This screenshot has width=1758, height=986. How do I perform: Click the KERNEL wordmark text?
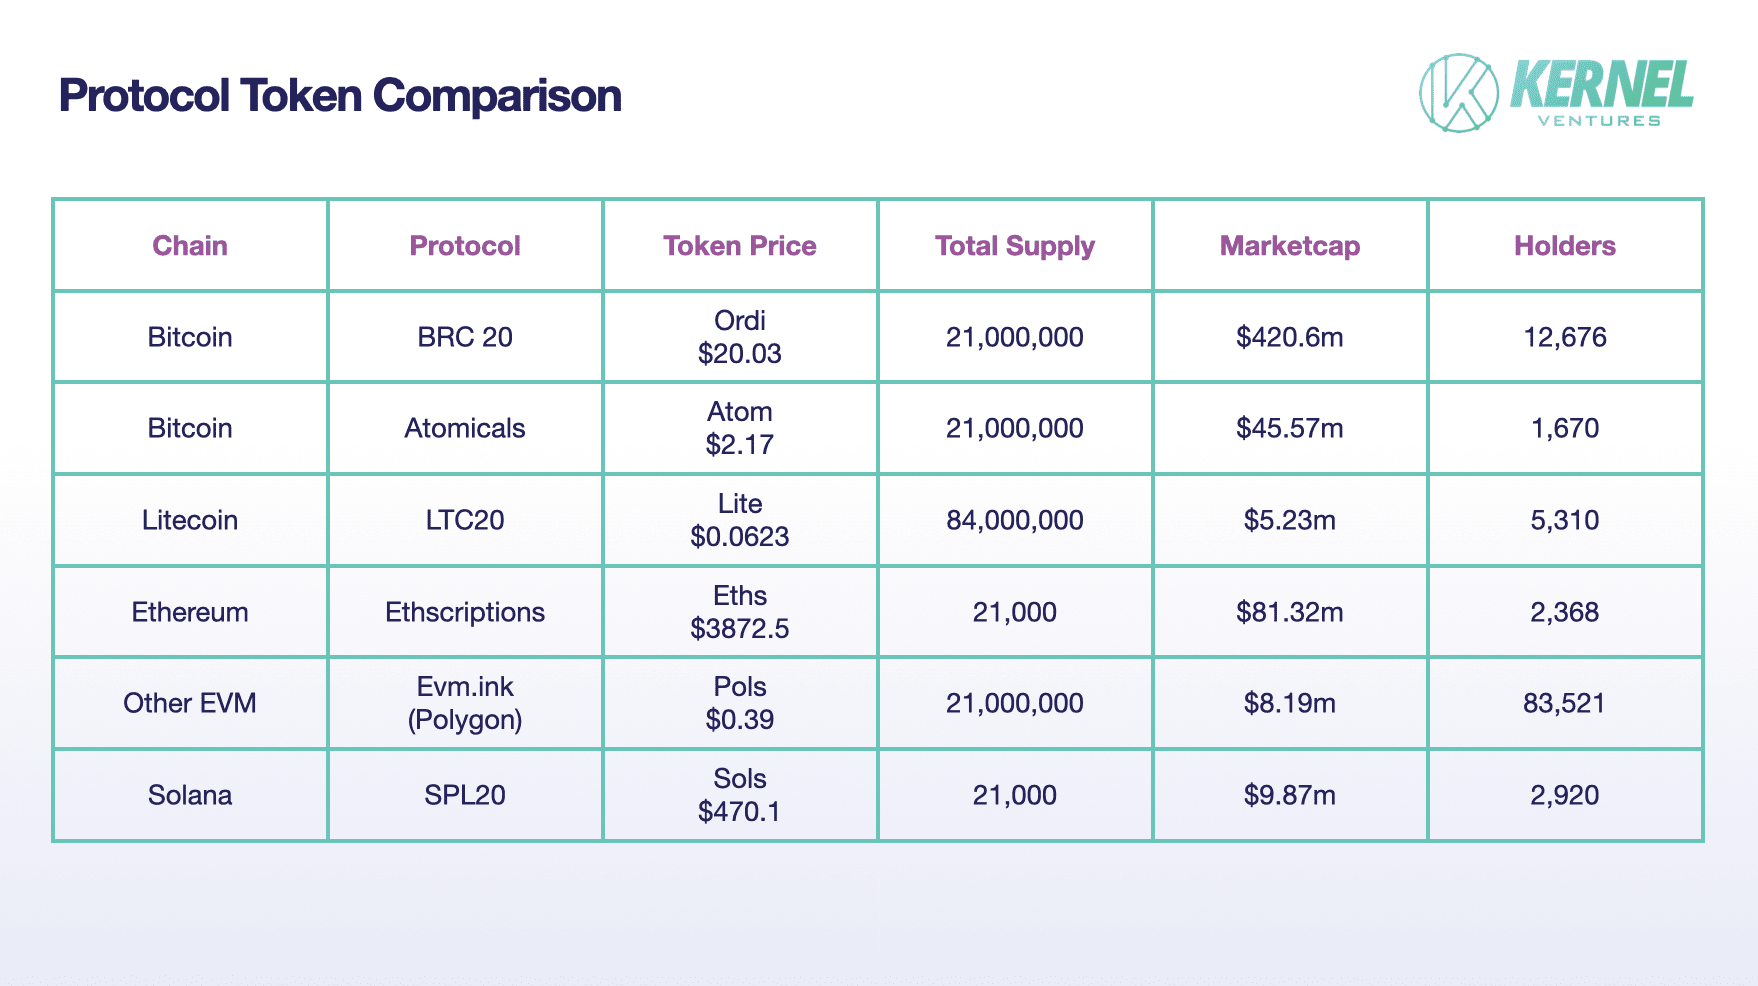1601,85
